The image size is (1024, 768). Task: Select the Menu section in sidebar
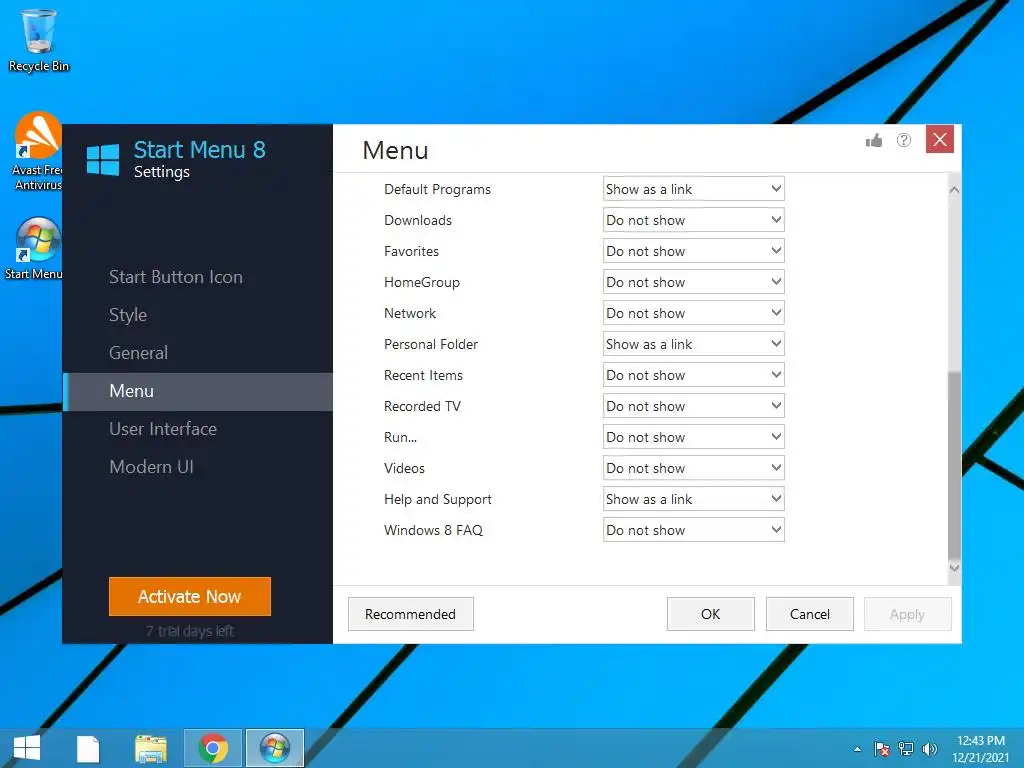(x=198, y=392)
